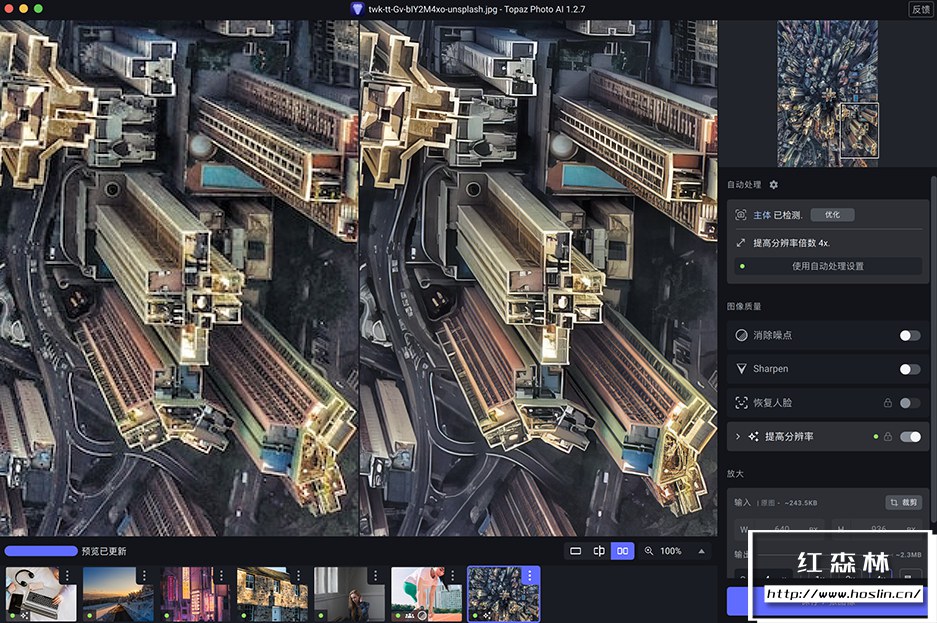Viewport: 937px width, 623px height.
Task: Open three-dot menu on headphones thumbnail
Action: (x=68, y=575)
